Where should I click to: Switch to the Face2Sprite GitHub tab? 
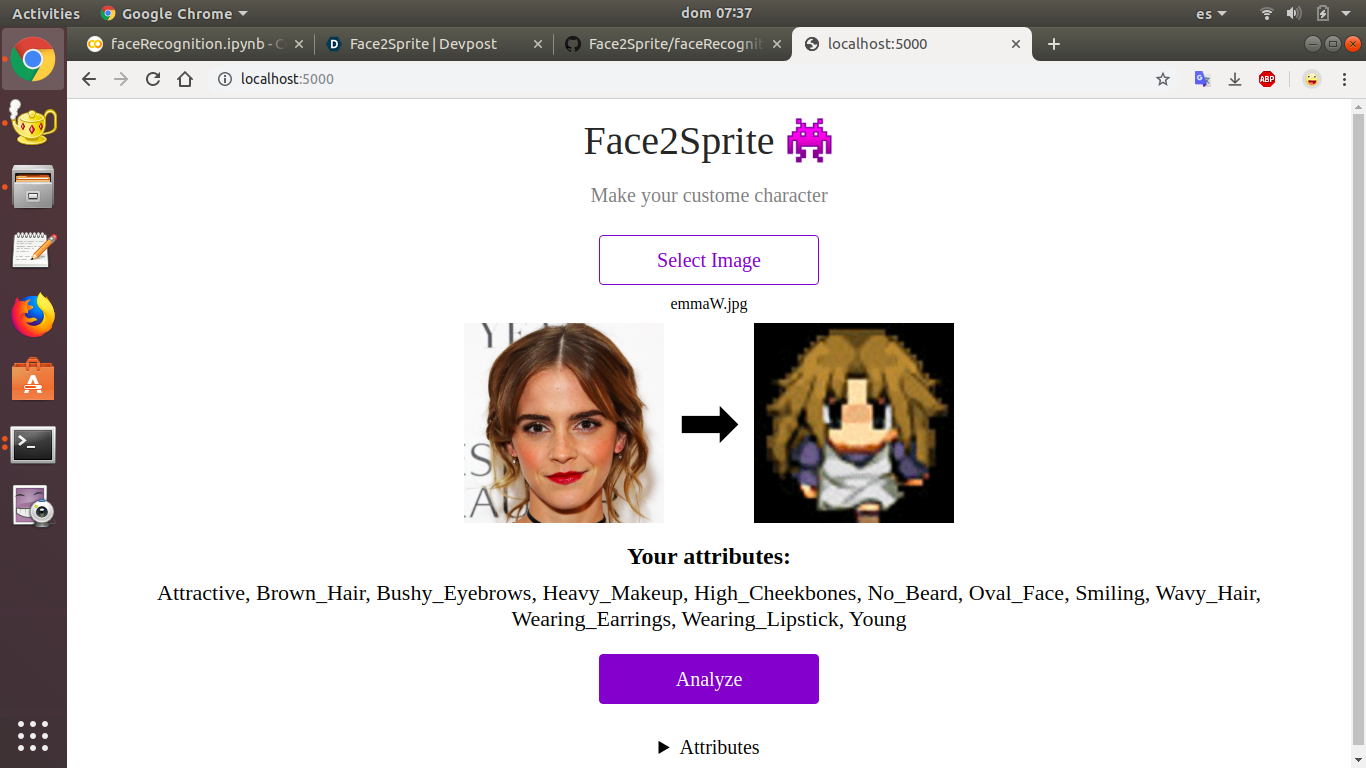[x=673, y=44]
